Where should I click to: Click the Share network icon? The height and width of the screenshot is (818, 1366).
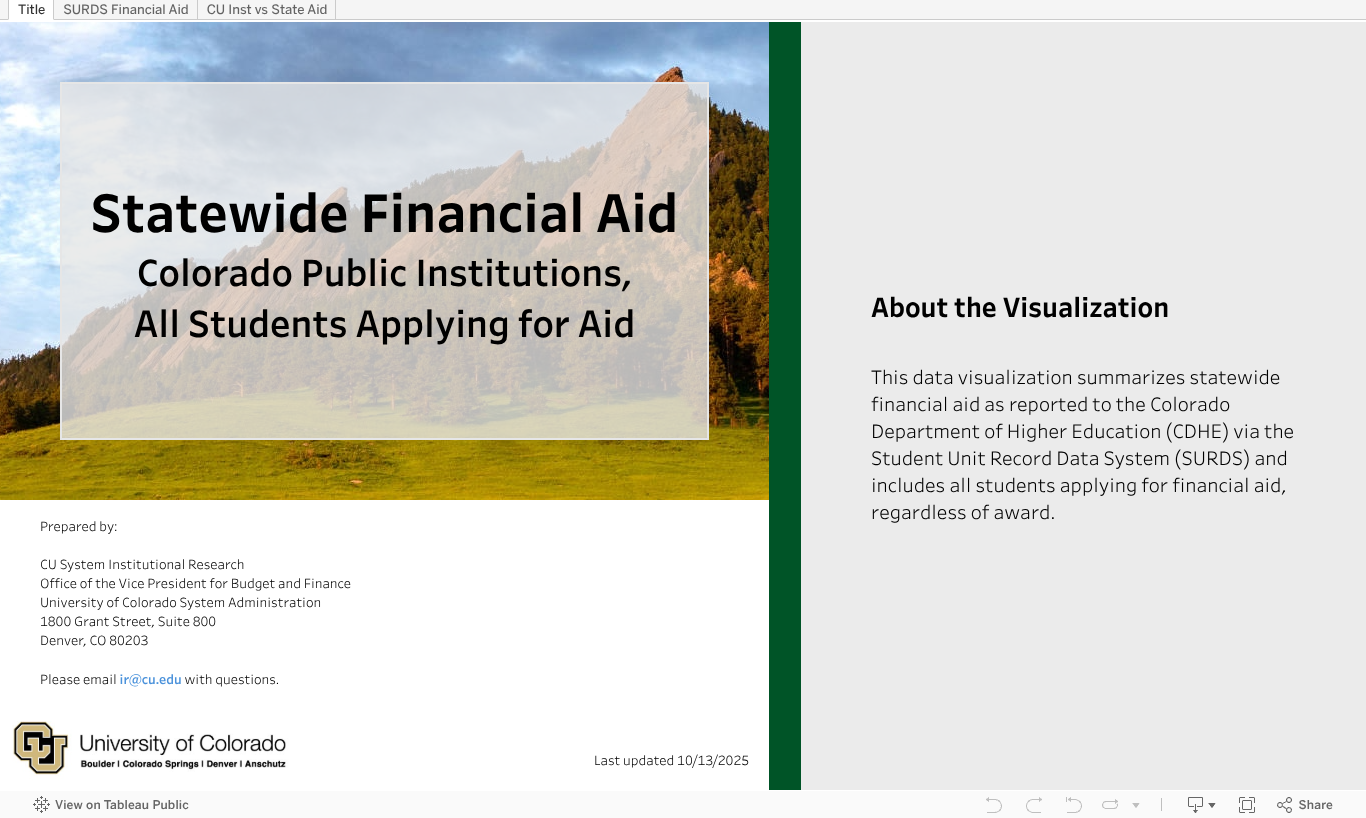1285,805
